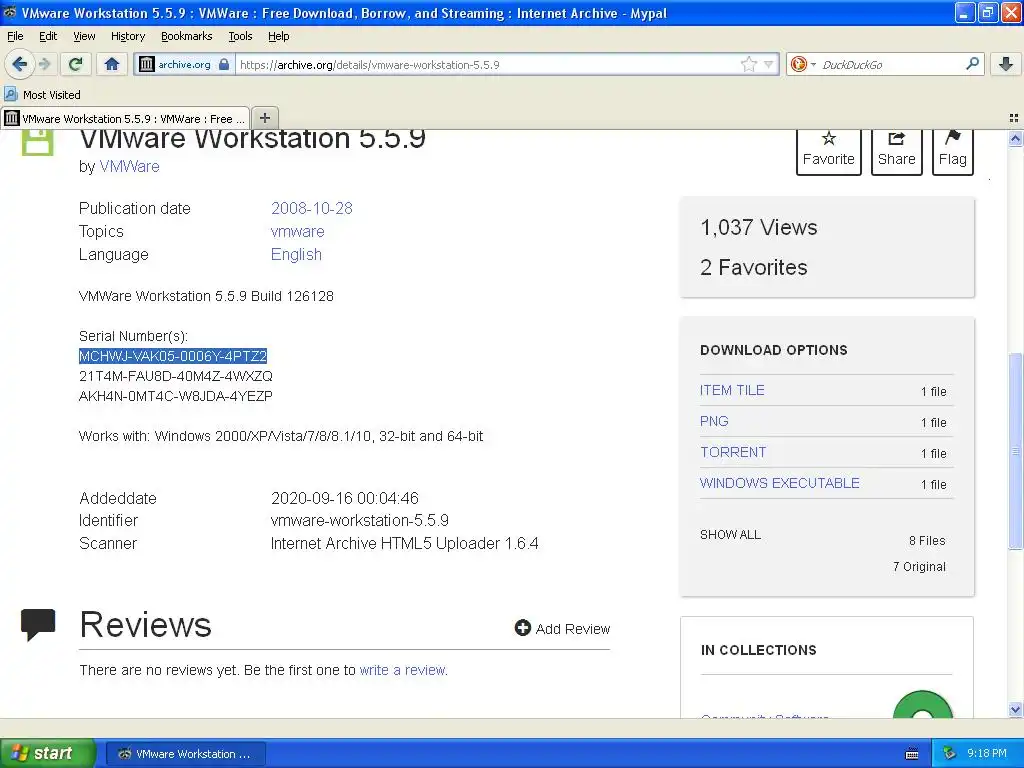Open the Edit menu
Image resolution: width=1024 pixels, height=768 pixels.
point(48,36)
